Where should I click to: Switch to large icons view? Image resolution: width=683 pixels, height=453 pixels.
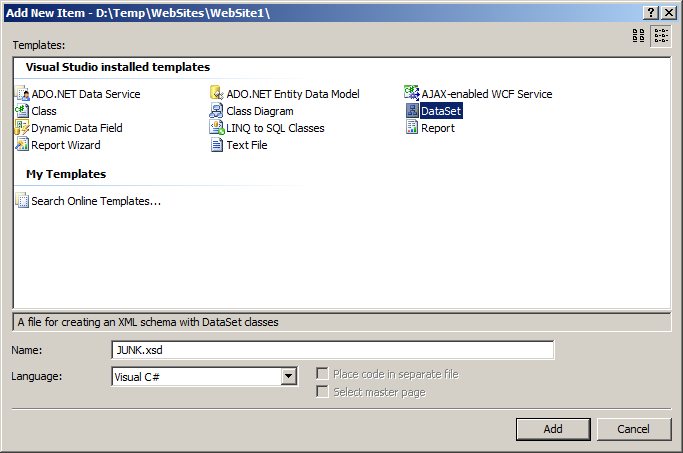pyautogui.click(x=639, y=36)
